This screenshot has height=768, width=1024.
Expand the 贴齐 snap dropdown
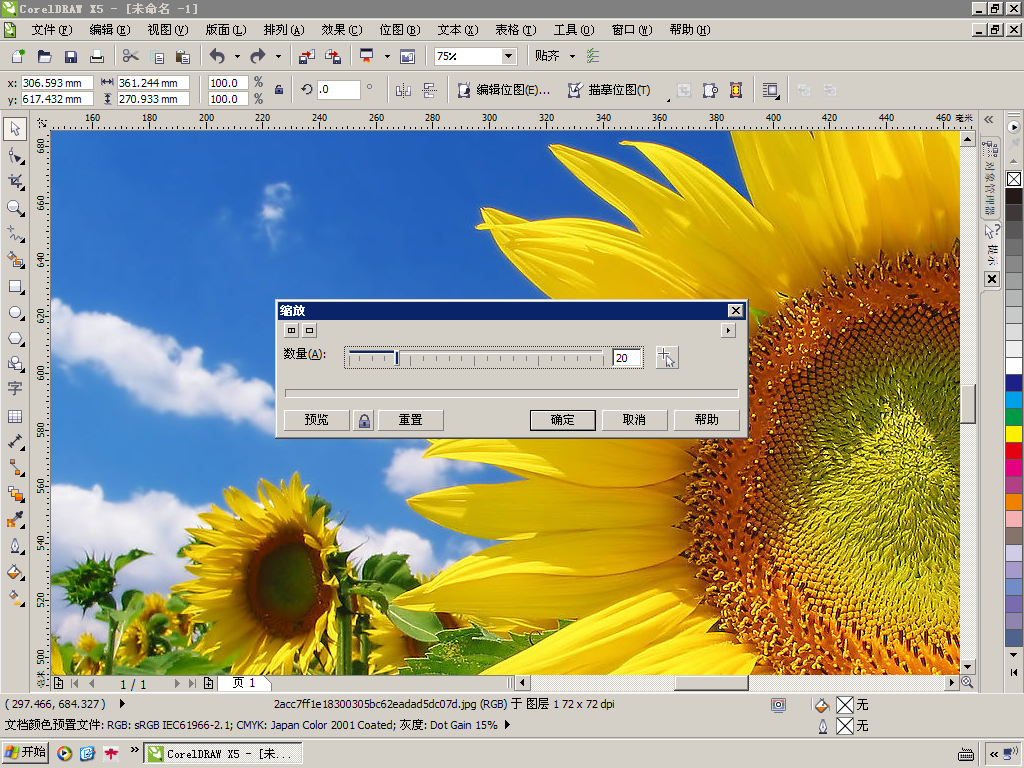click(x=572, y=56)
